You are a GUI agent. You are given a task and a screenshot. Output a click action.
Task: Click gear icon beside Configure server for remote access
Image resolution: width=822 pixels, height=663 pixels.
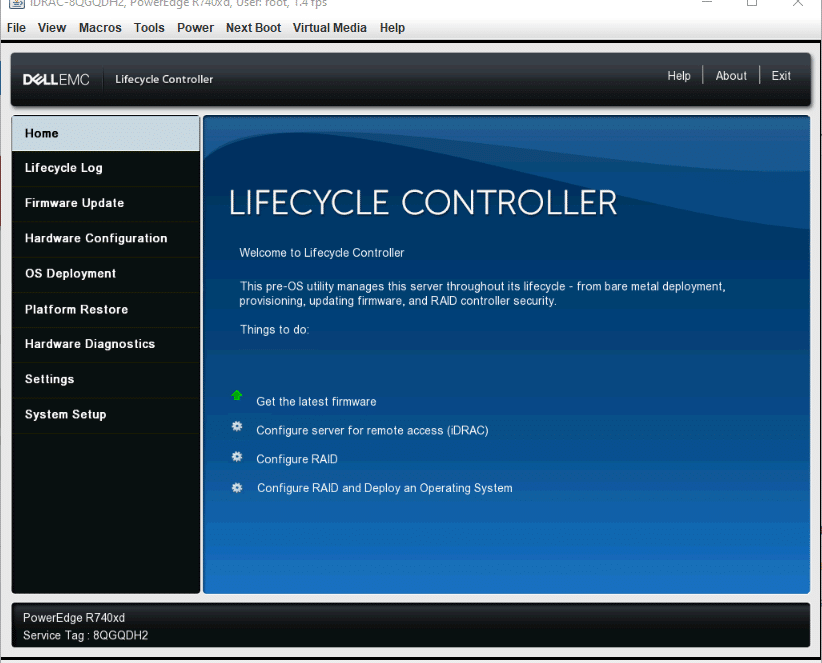coord(237,427)
